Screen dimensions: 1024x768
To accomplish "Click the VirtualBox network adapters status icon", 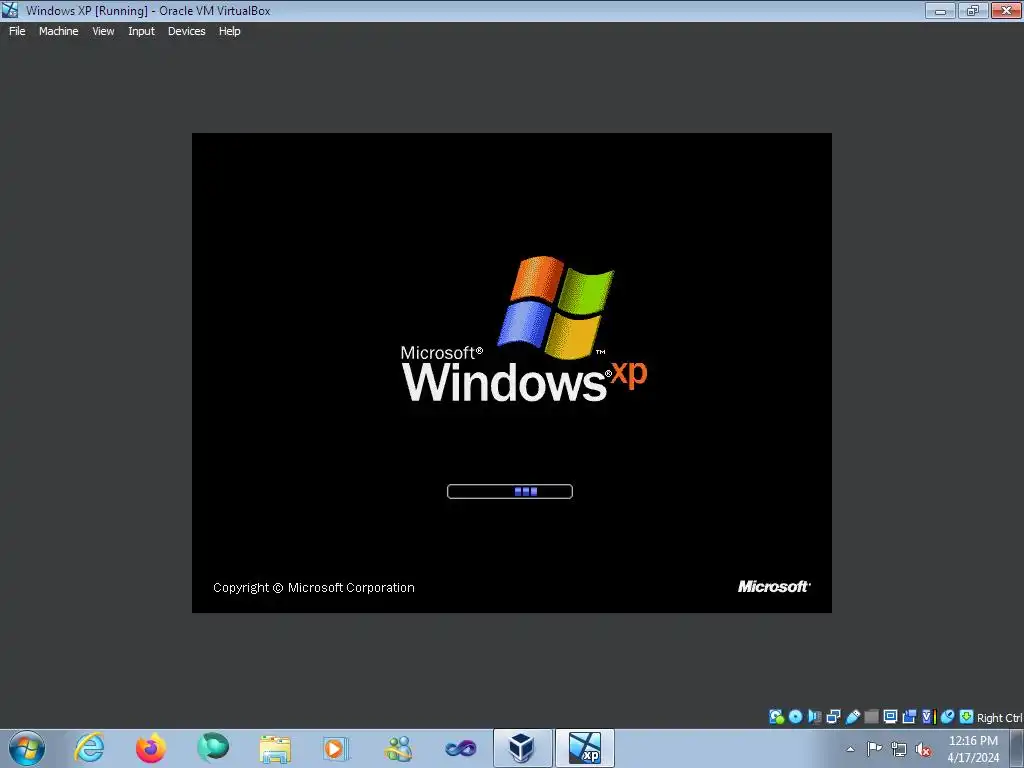I will (x=833, y=717).
